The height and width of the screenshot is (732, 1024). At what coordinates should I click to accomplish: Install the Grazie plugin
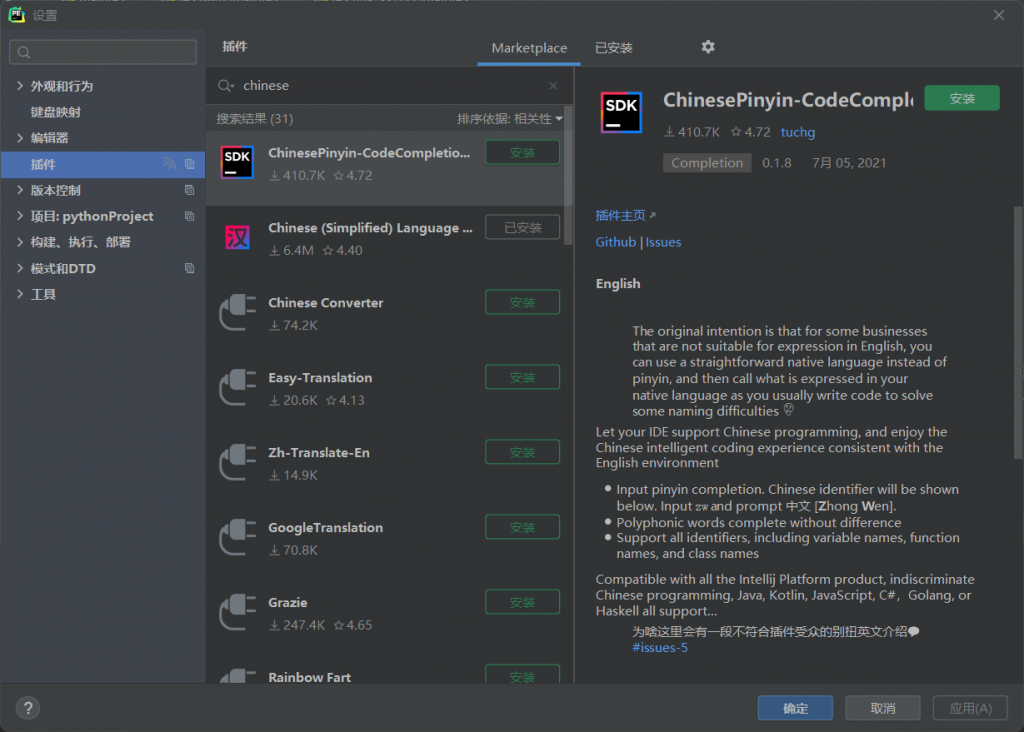(522, 602)
